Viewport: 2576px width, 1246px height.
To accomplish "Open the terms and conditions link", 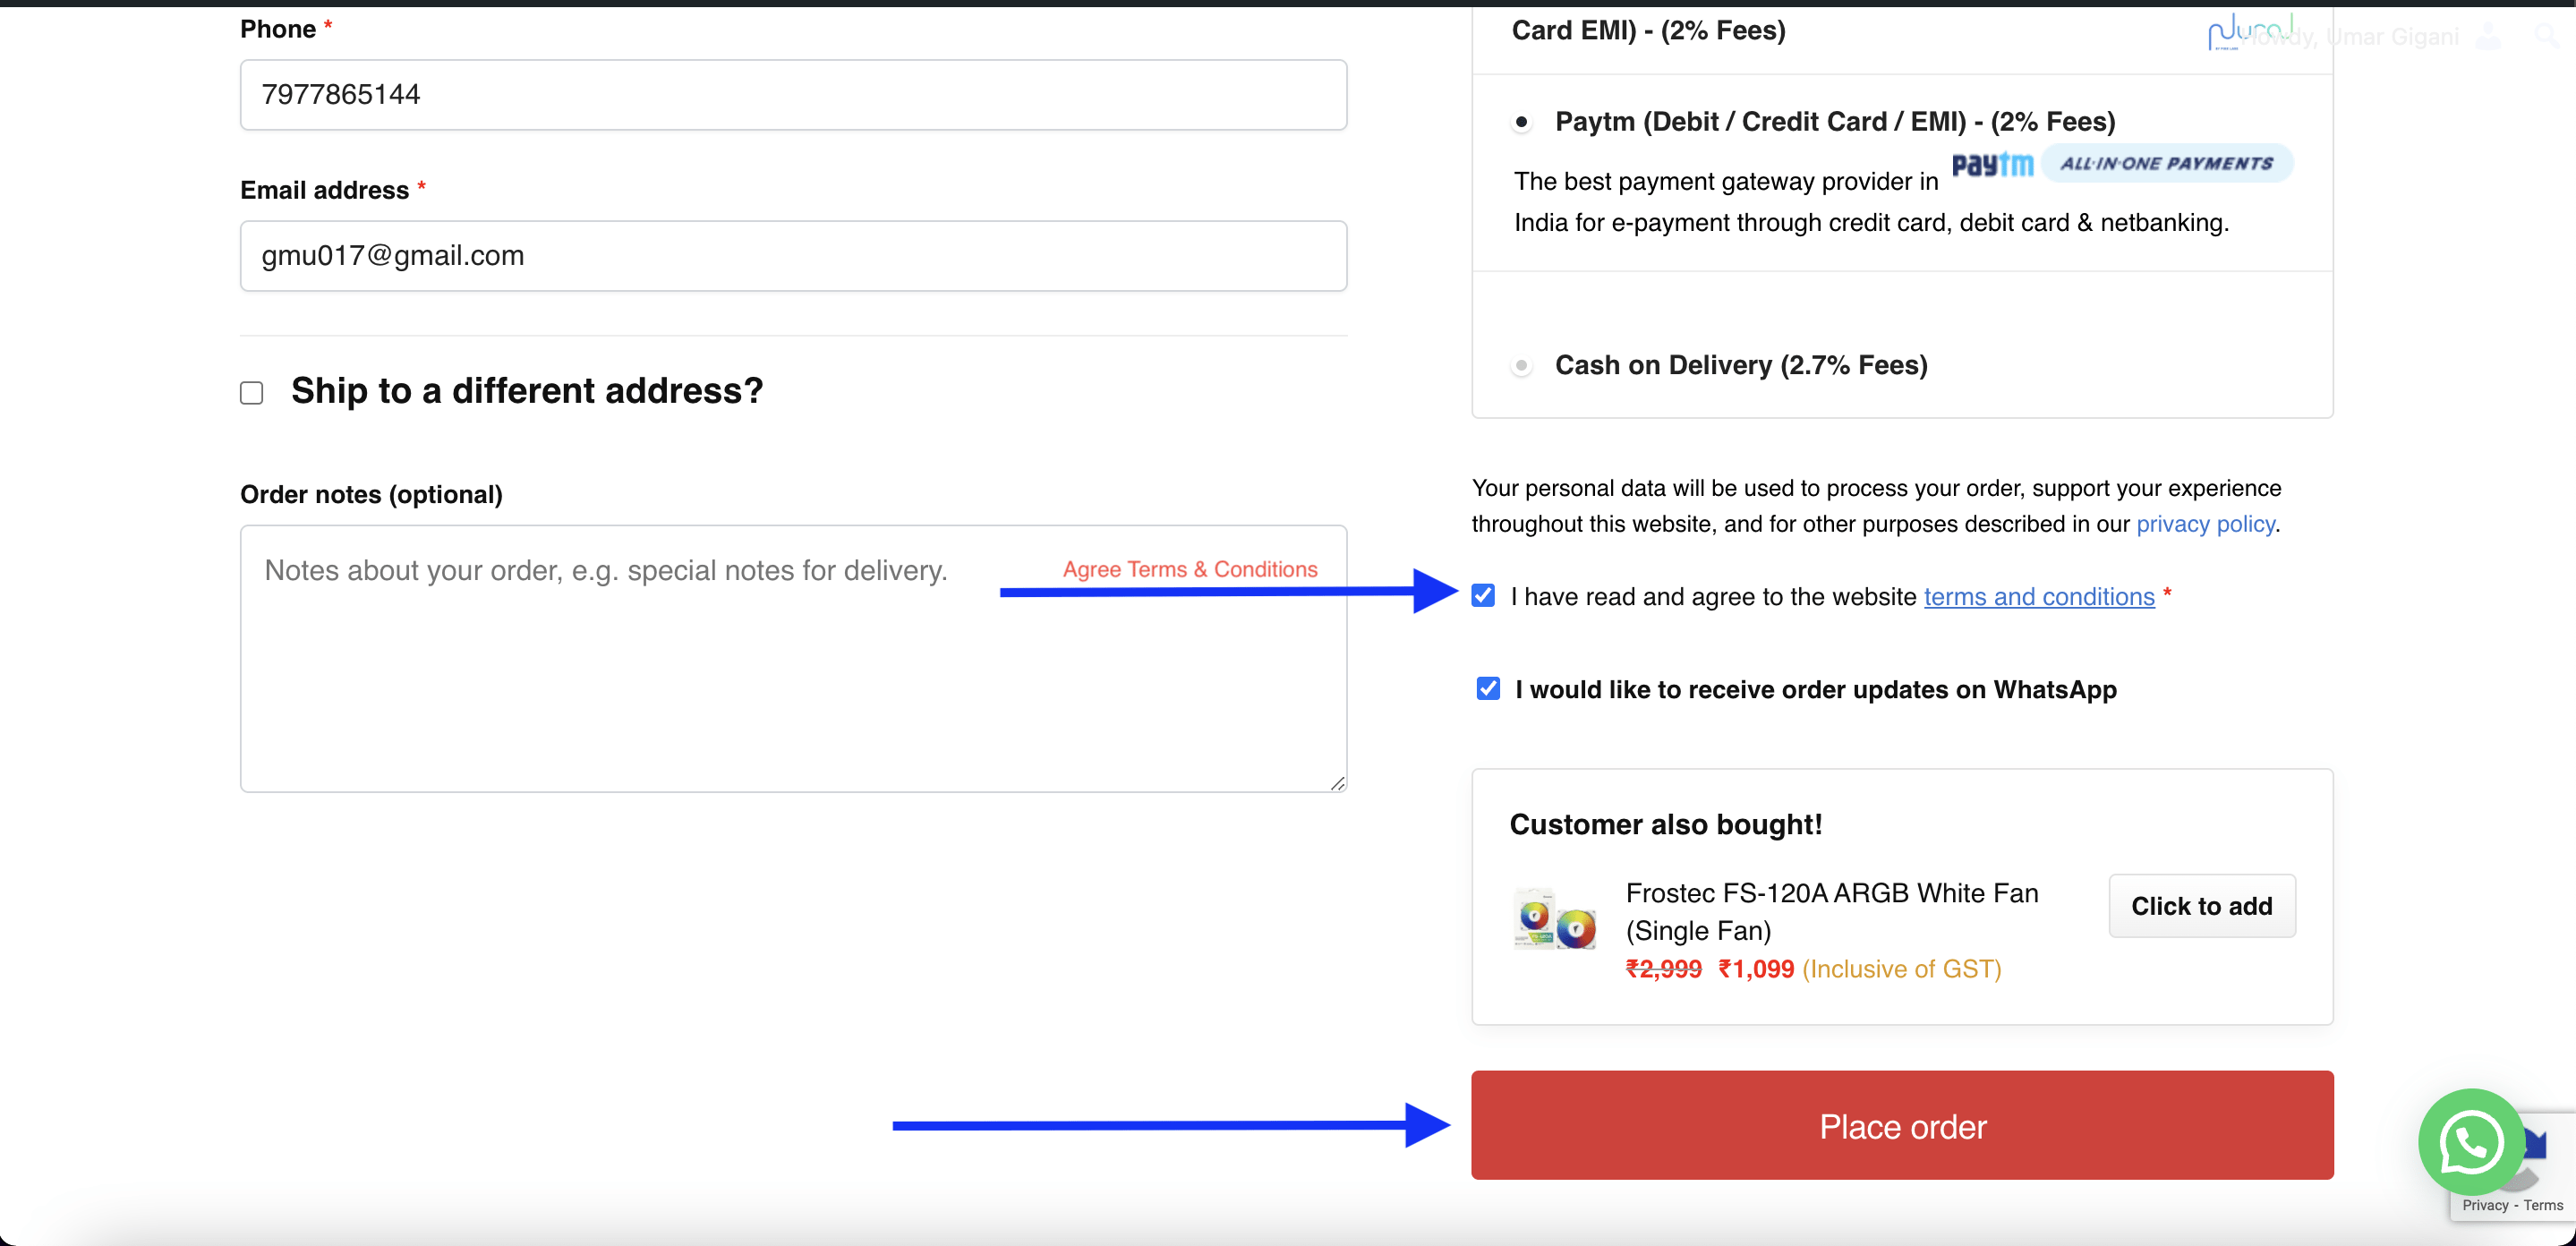I will 2038,597.
